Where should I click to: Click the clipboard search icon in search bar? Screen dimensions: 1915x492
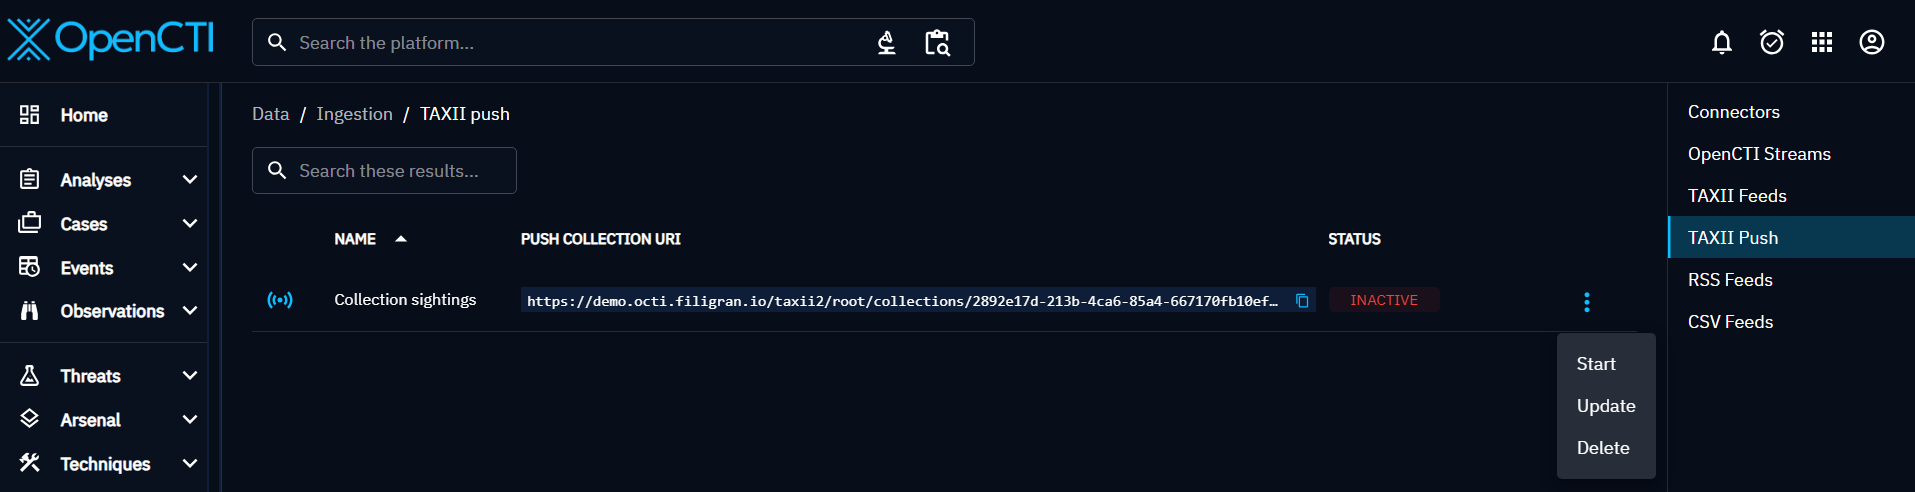tap(937, 42)
